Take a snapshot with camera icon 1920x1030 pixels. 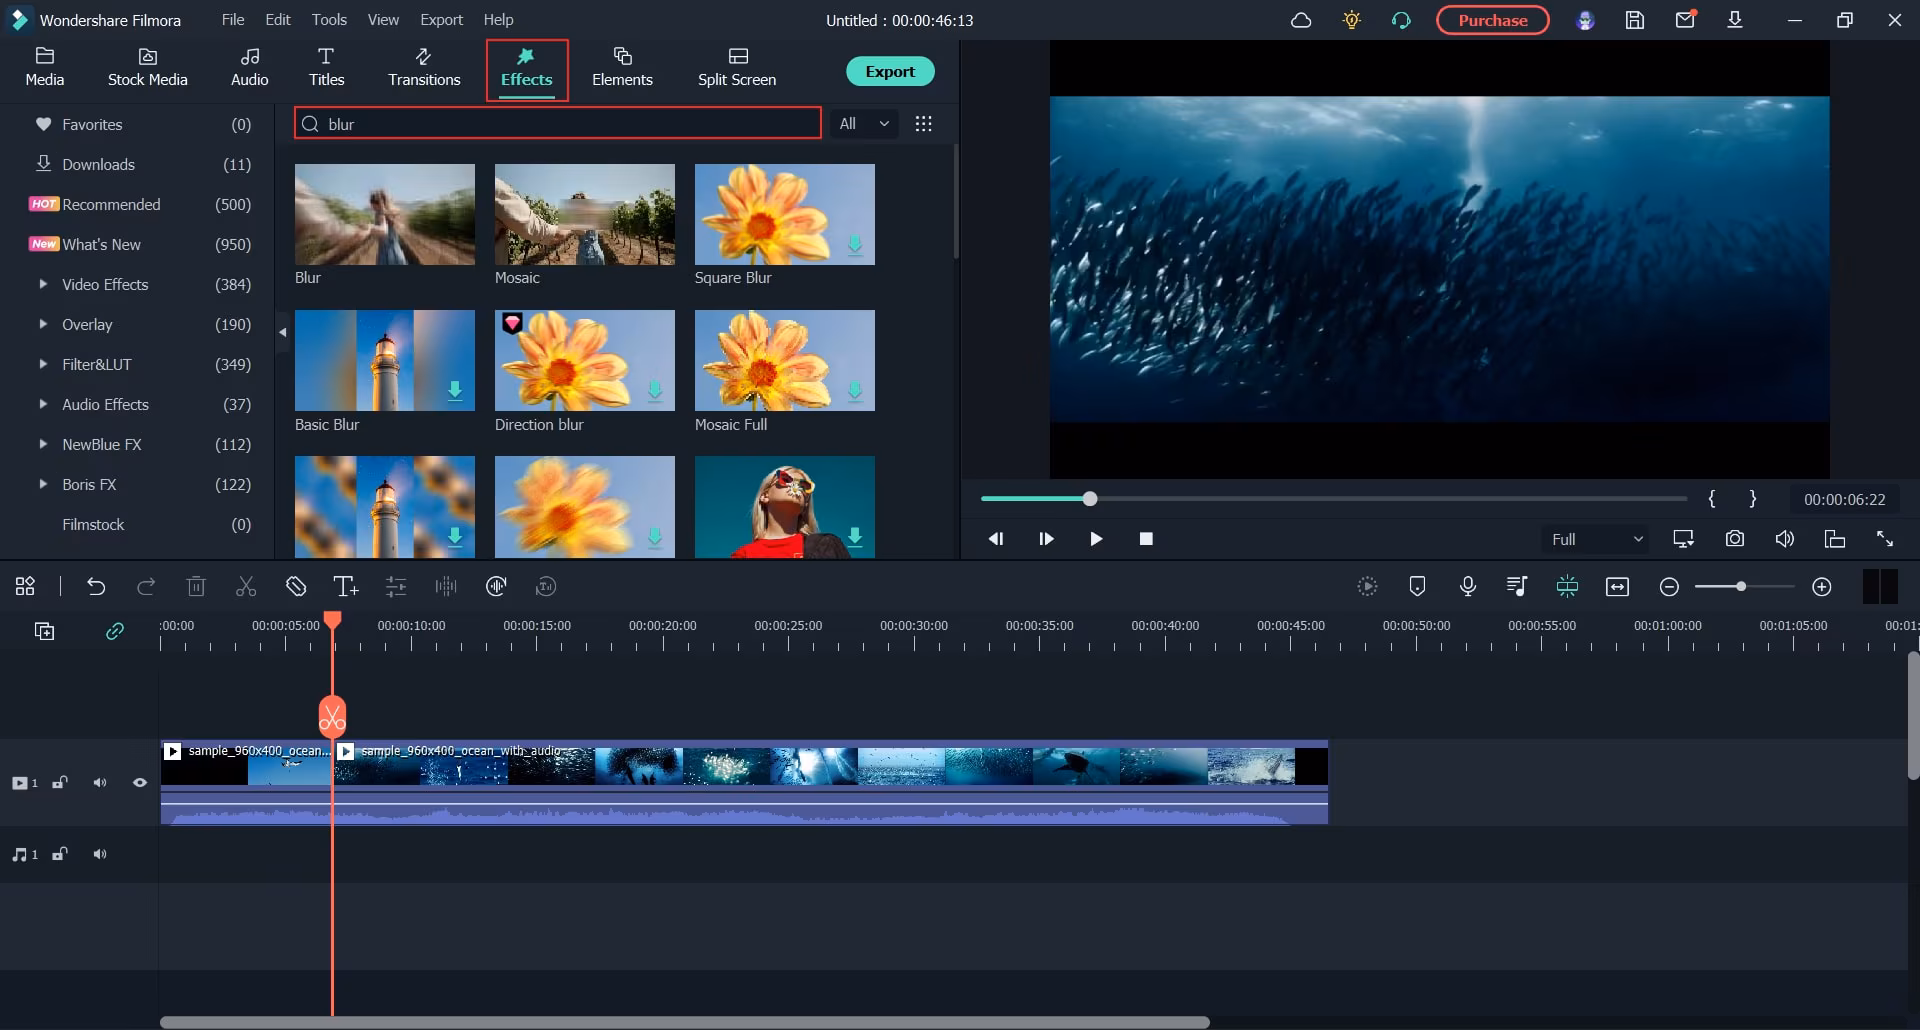point(1734,539)
